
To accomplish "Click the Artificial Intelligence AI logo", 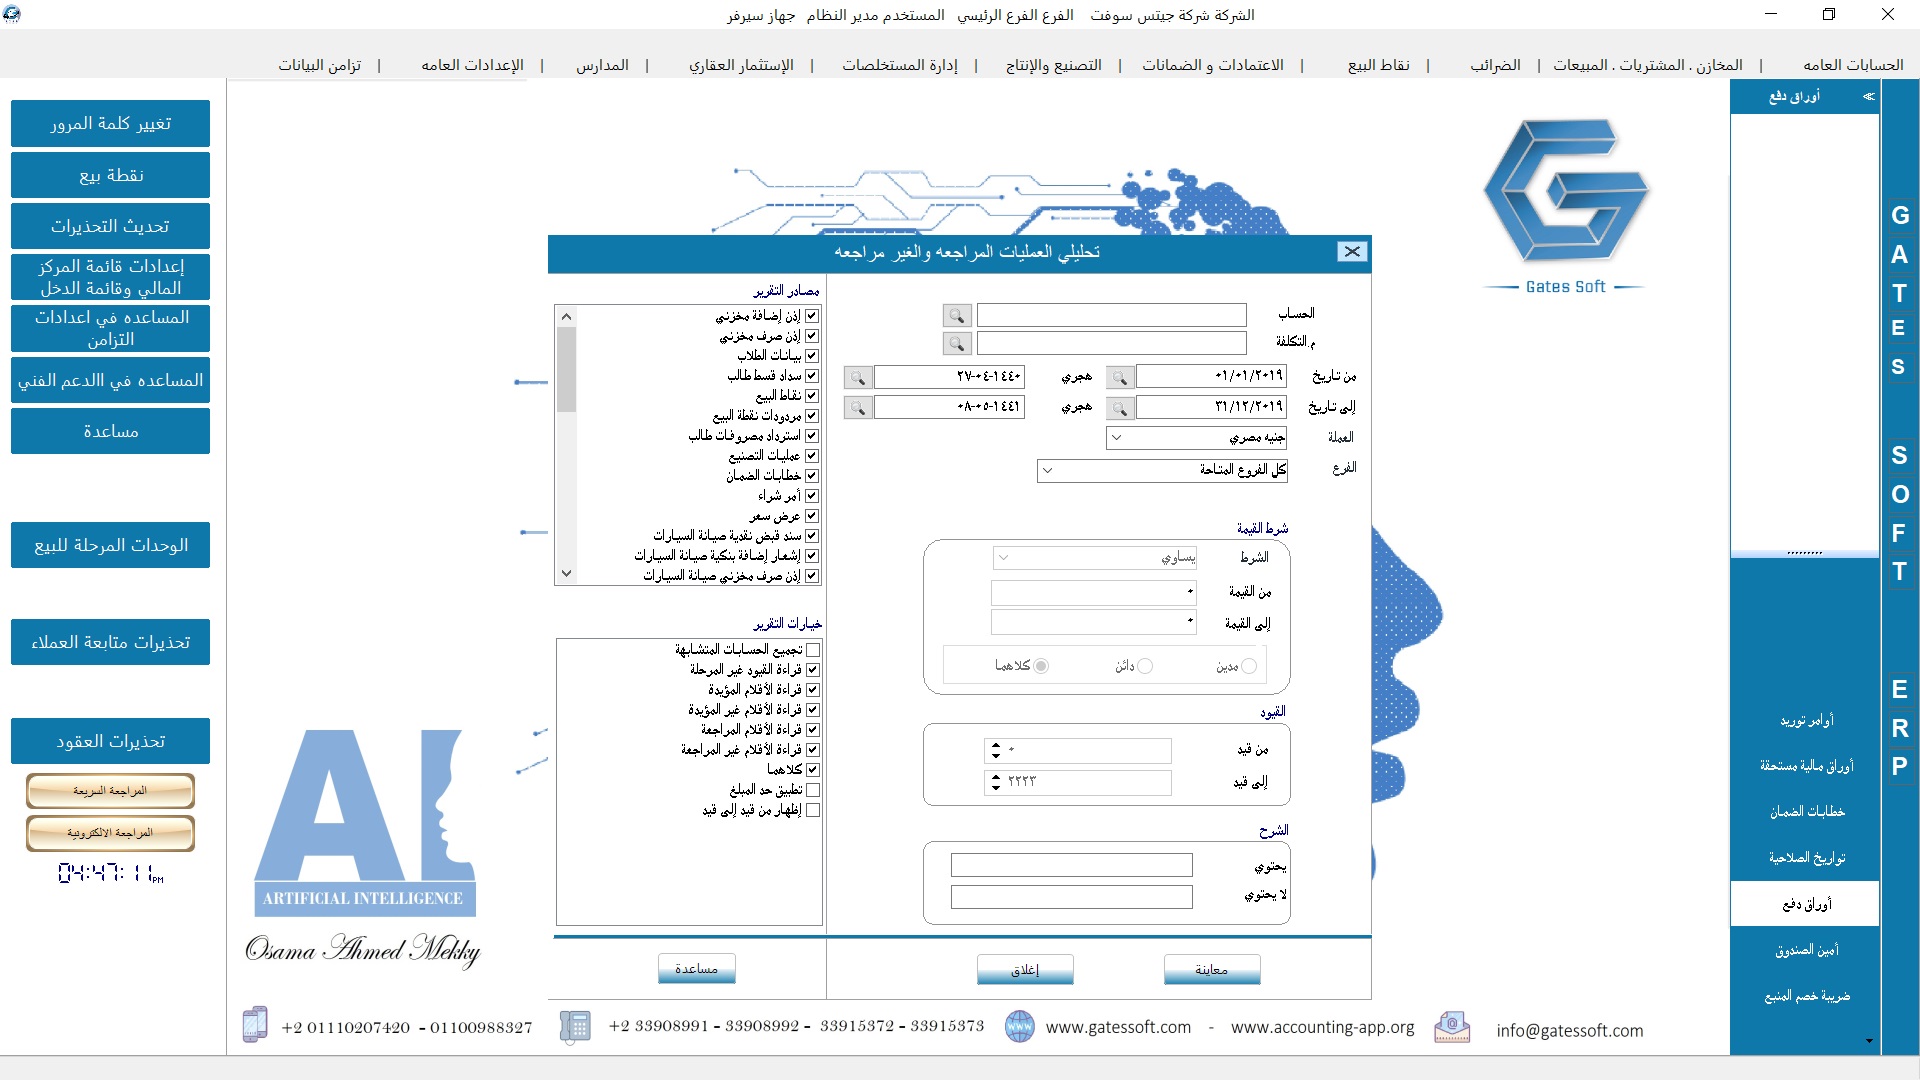I will point(365,823).
